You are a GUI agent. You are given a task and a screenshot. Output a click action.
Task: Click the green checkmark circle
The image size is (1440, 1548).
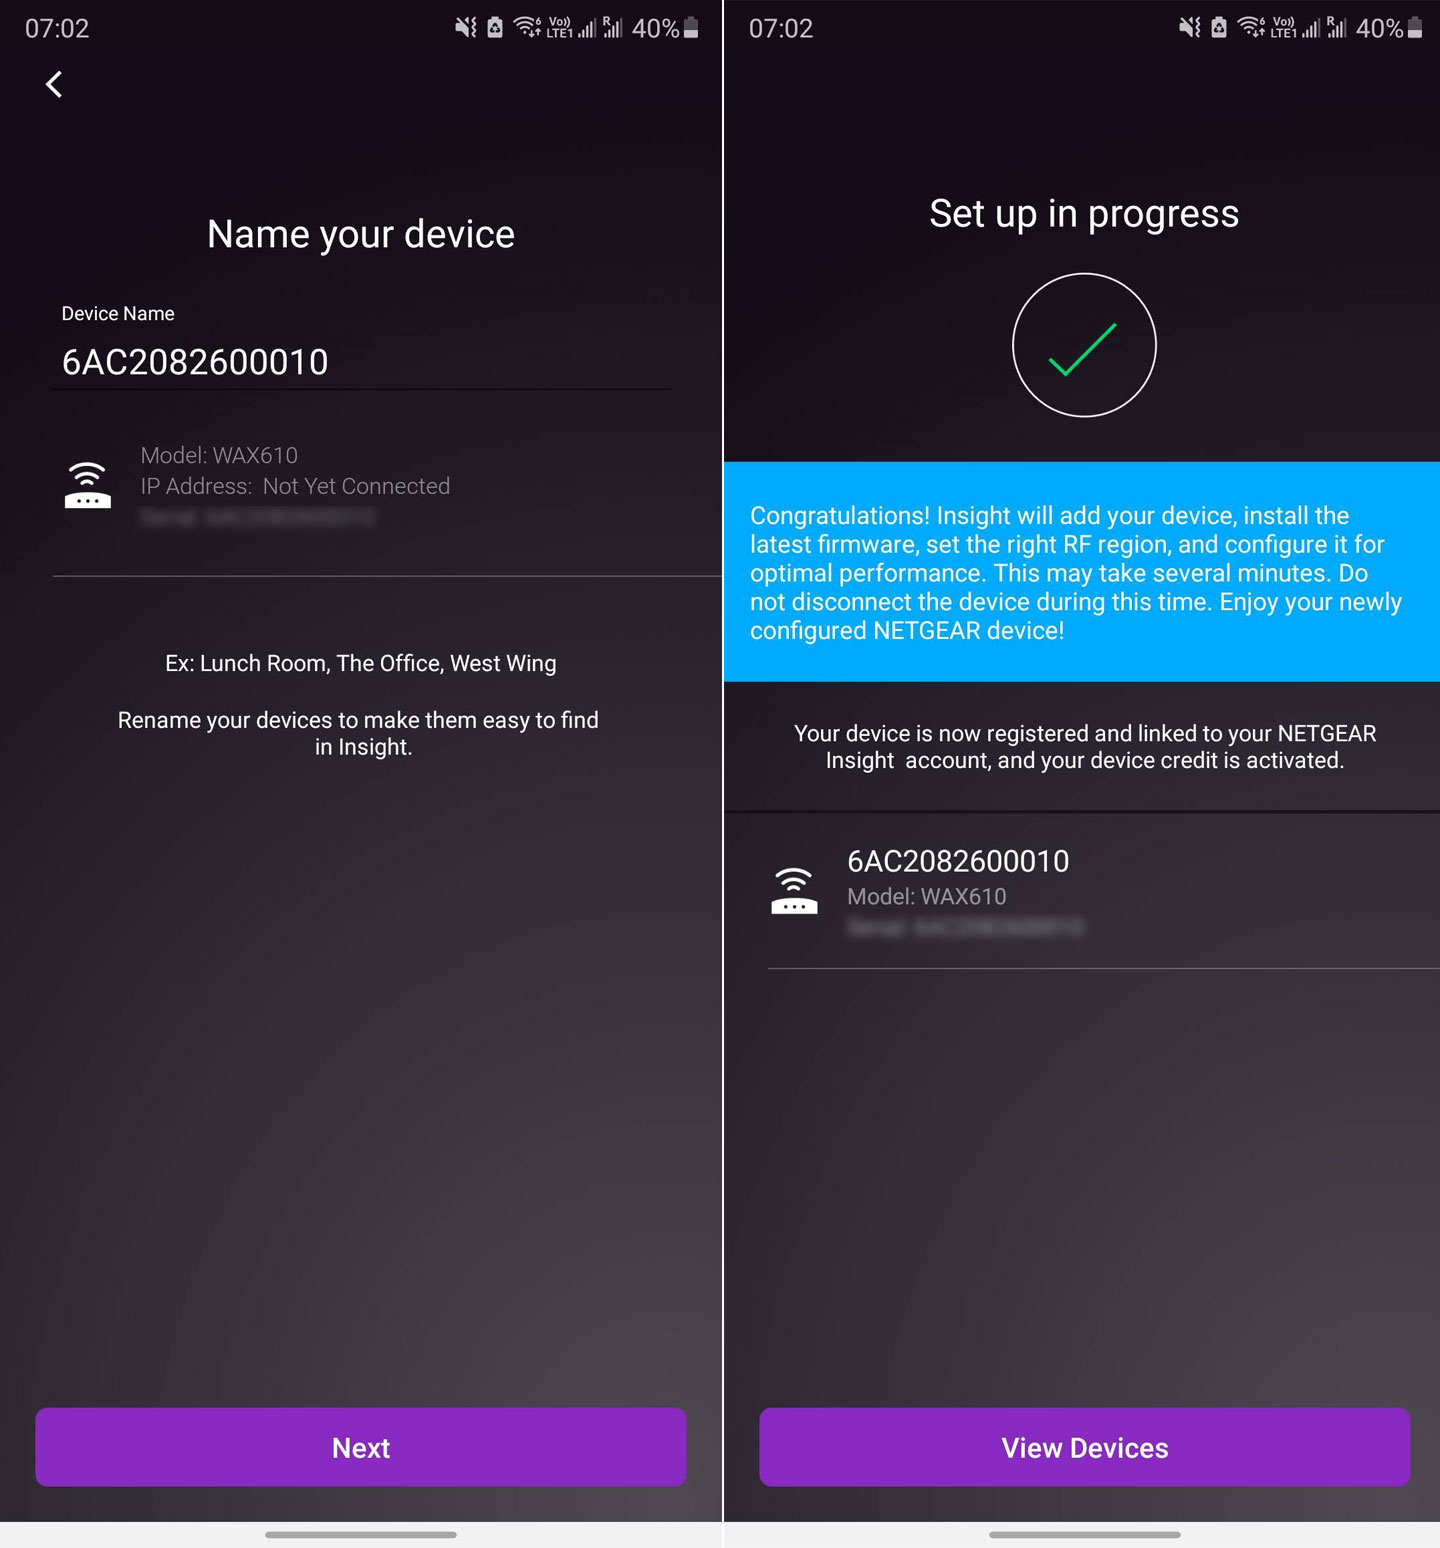click(1084, 346)
